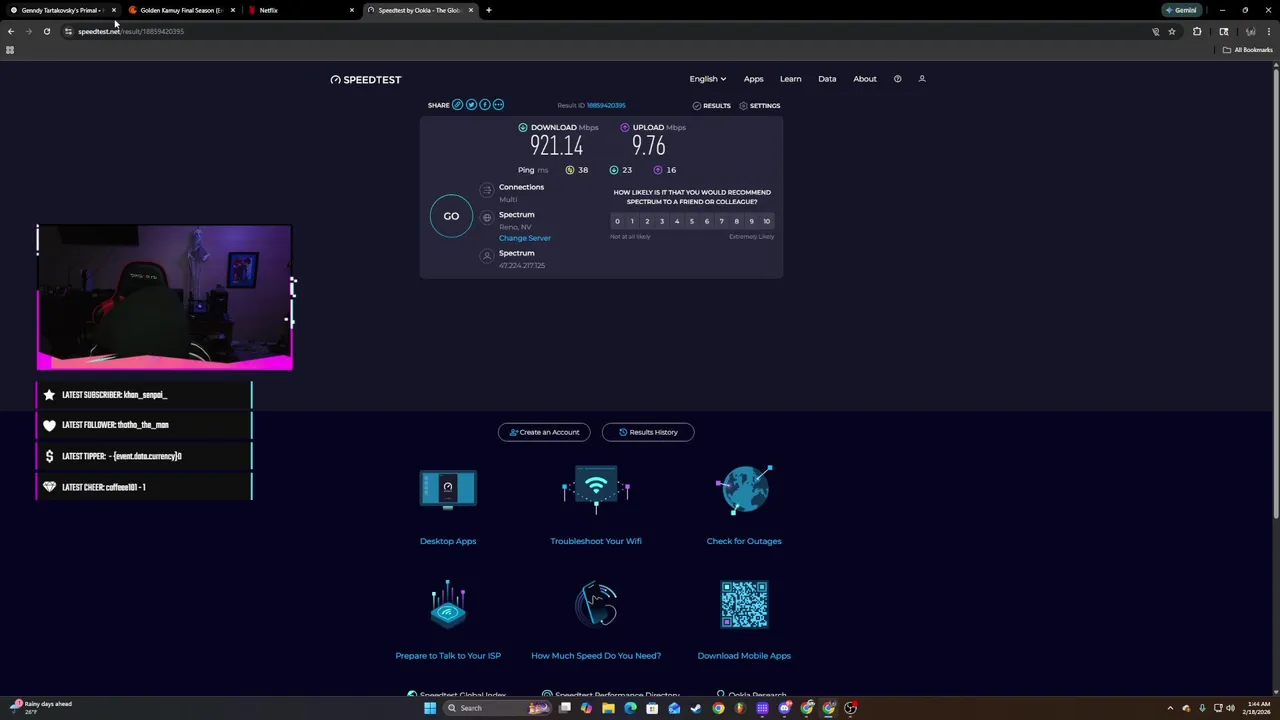The height and width of the screenshot is (720, 1280).
Task: Open Speedtest Settings
Action: coord(759,105)
